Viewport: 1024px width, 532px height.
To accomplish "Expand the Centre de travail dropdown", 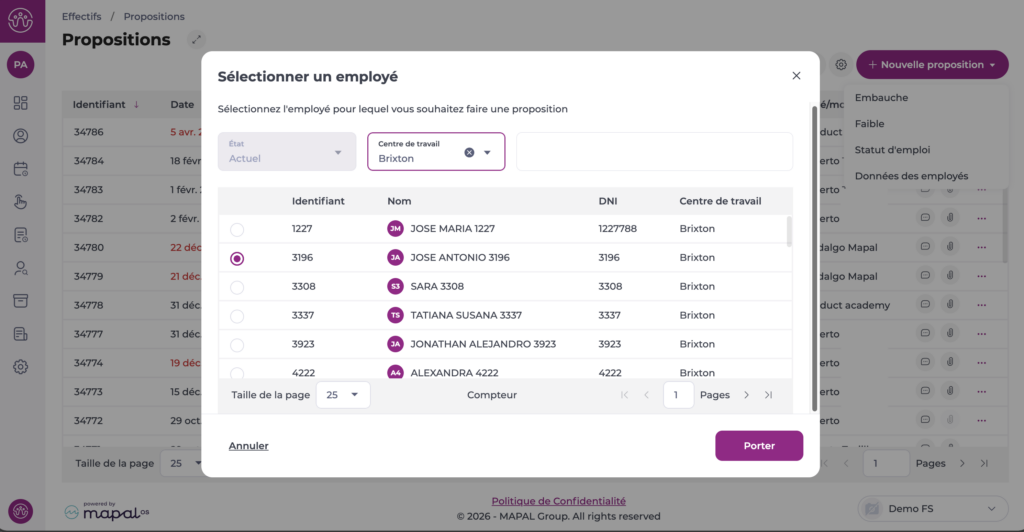I will [488, 152].
